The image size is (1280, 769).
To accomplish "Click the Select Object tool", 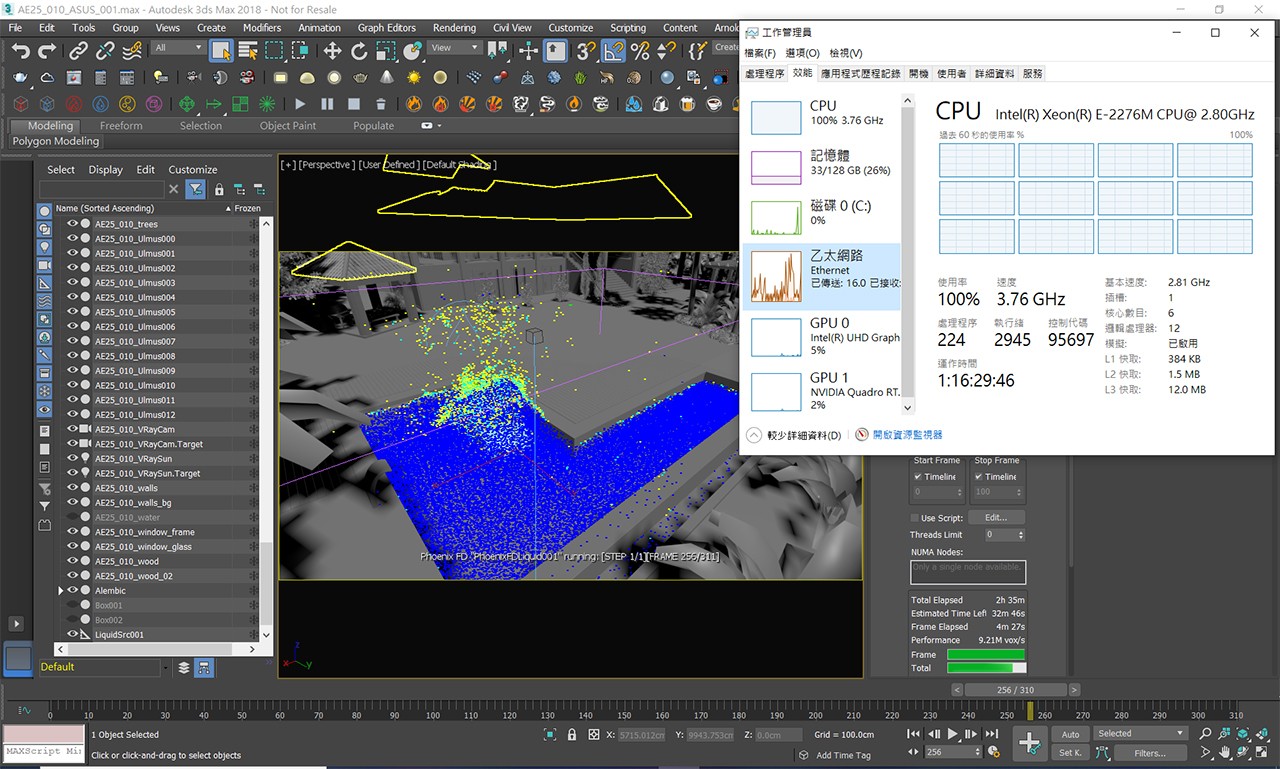I will 221,51.
